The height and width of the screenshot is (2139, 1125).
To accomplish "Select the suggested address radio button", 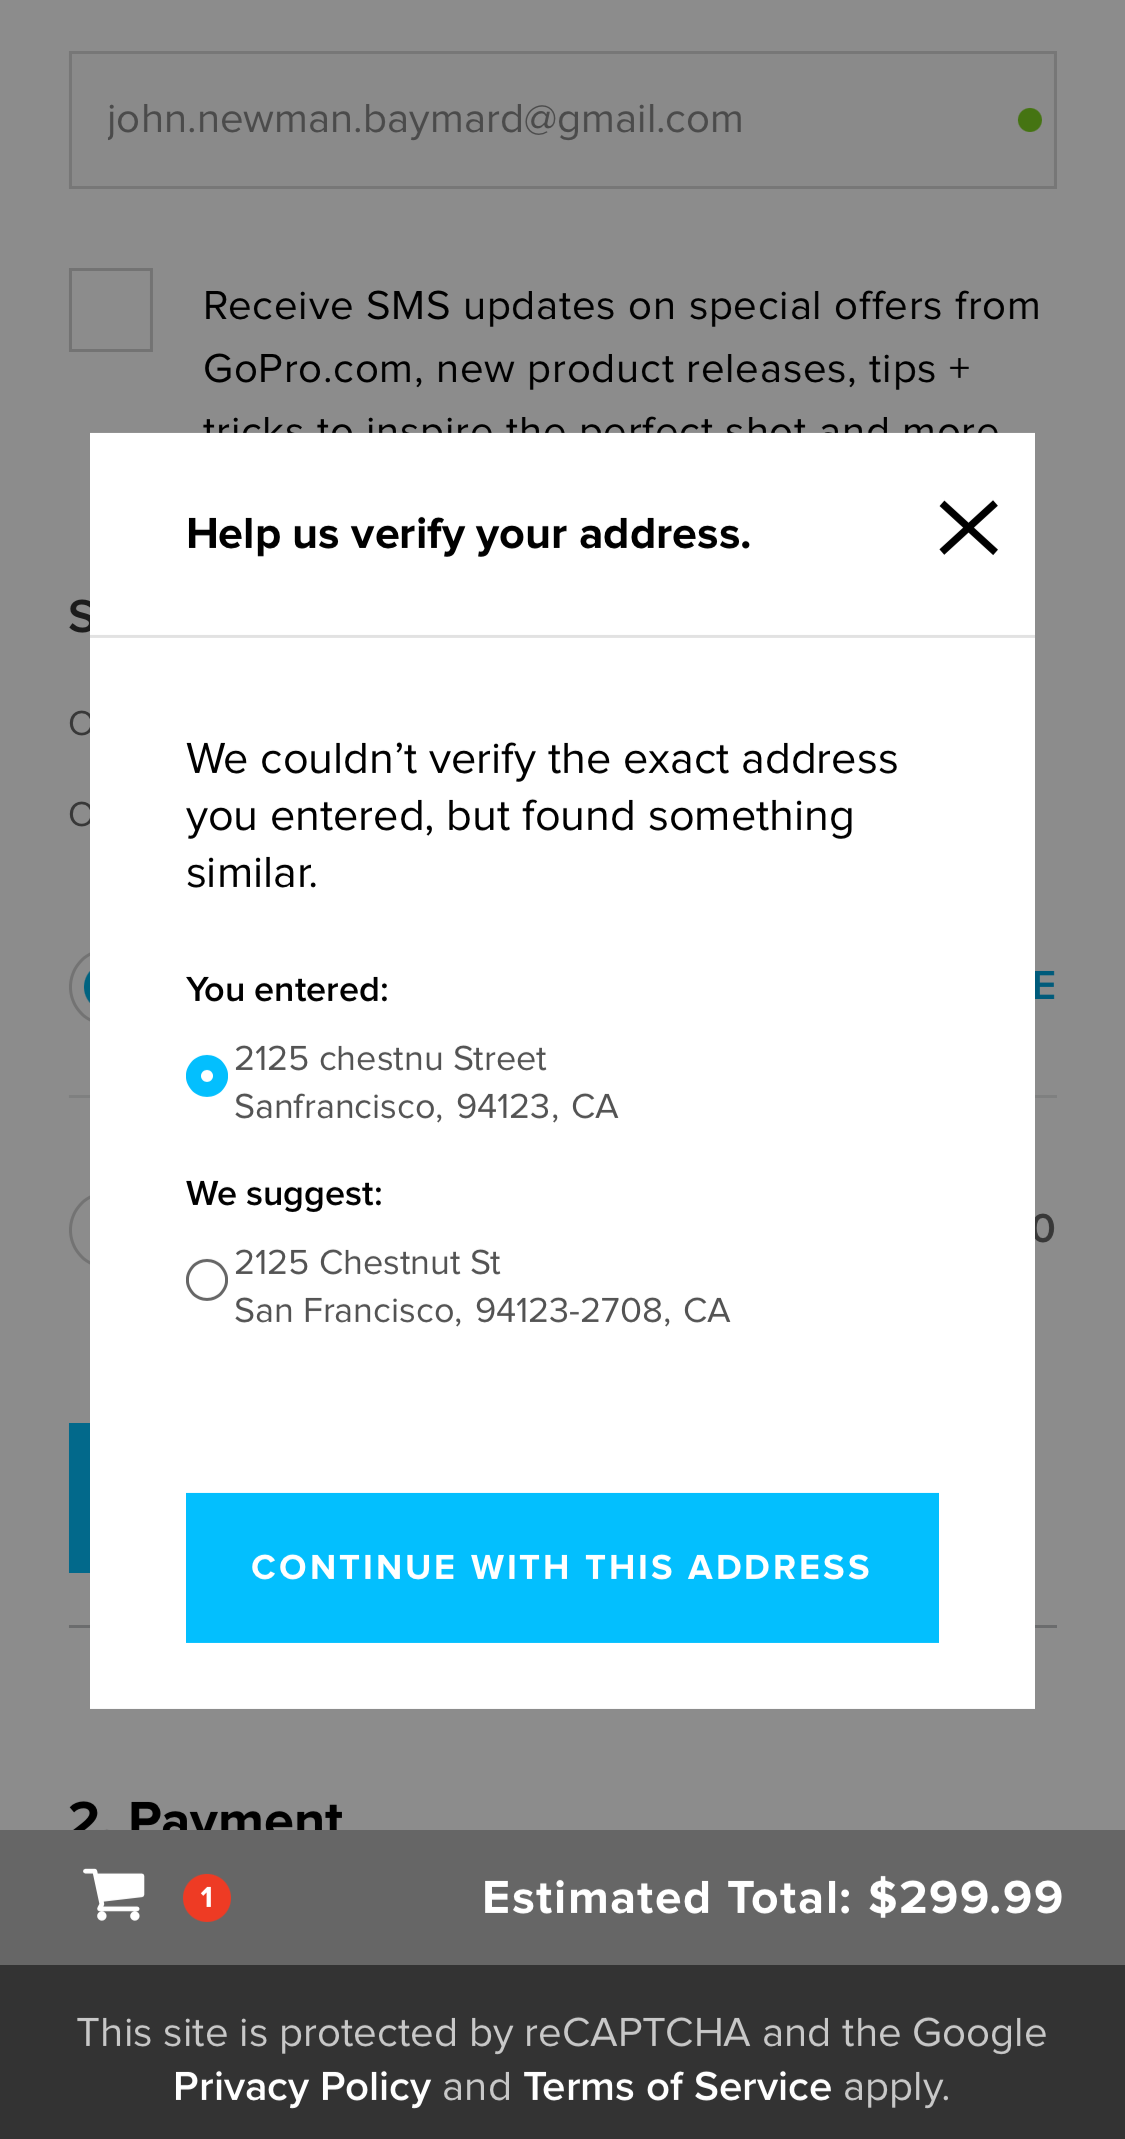I will pyautogui.click(x=207, y=1280).
